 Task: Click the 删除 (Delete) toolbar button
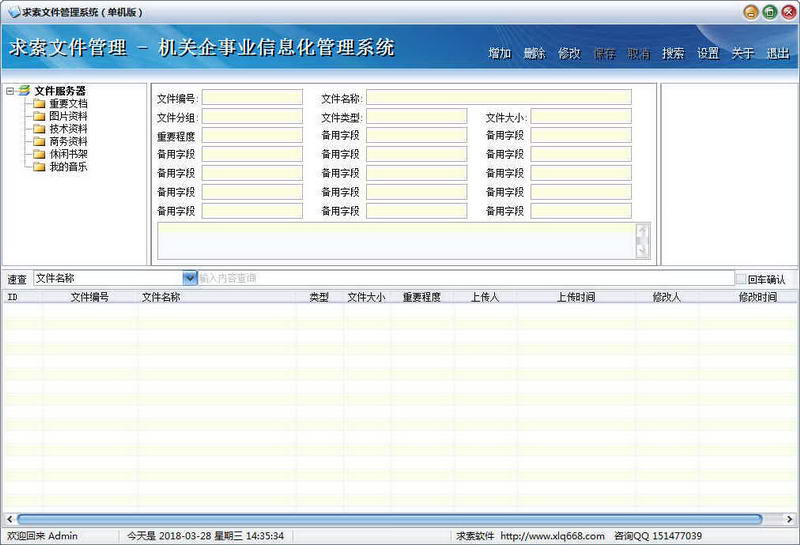pyautogui.click(x=534, y=53)
